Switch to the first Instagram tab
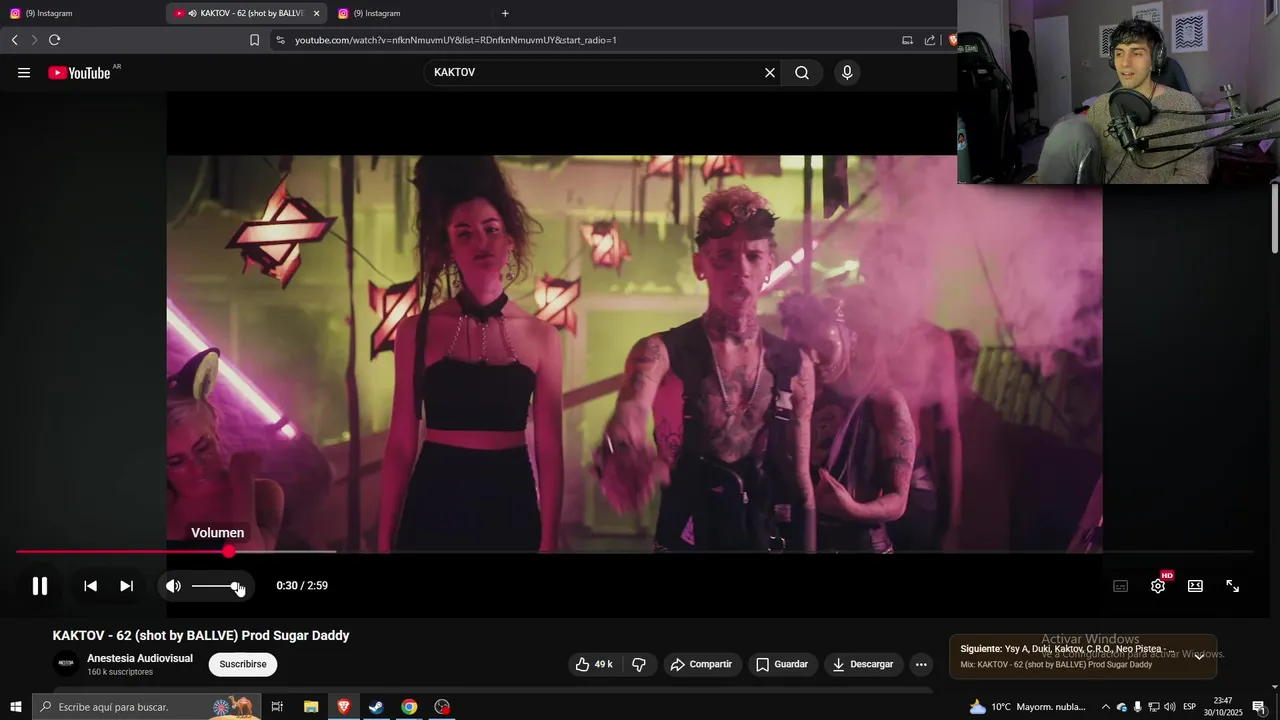Viewport: 1280px width, 720px height. click(x=80, y=13)
